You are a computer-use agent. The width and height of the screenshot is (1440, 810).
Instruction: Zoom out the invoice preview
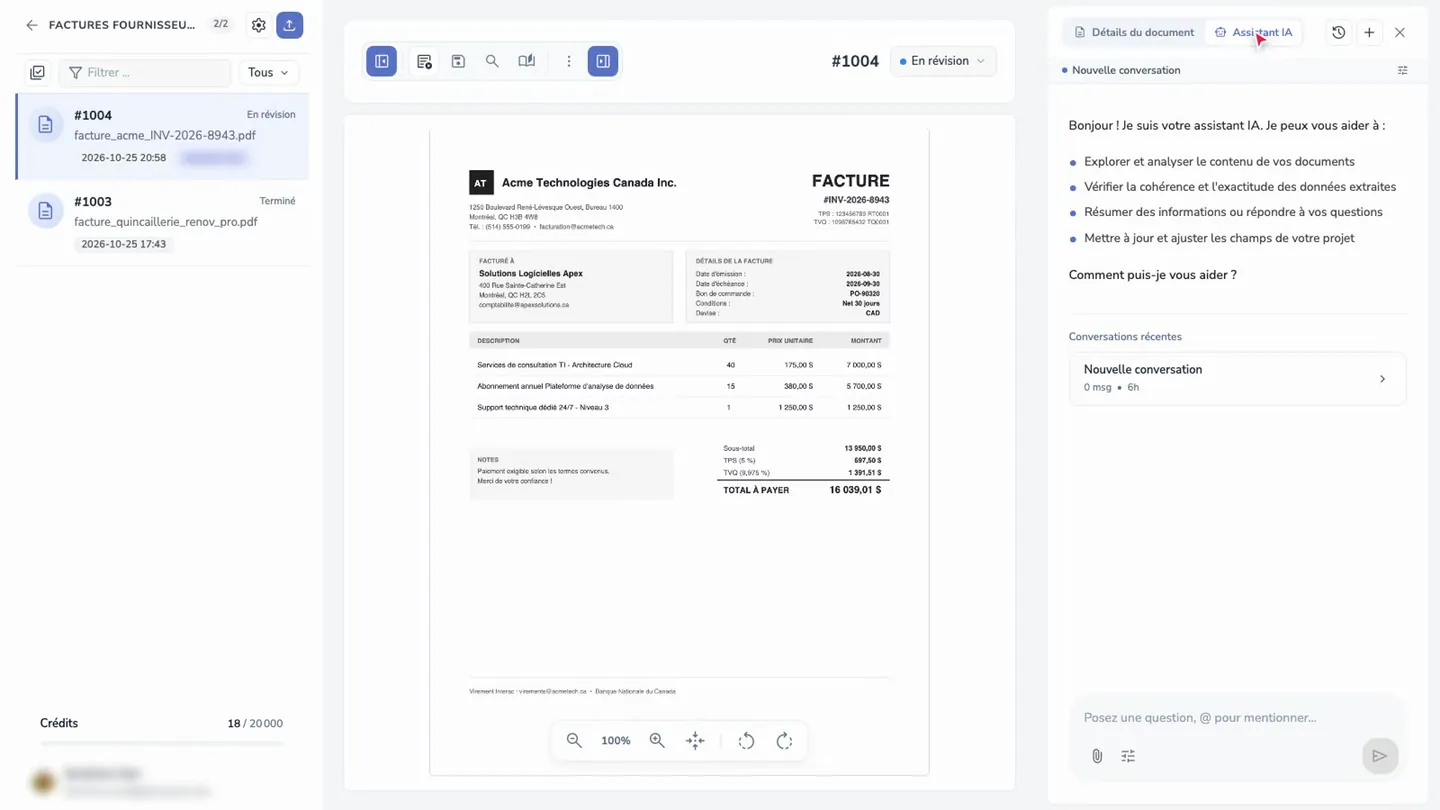click(574, 741)
